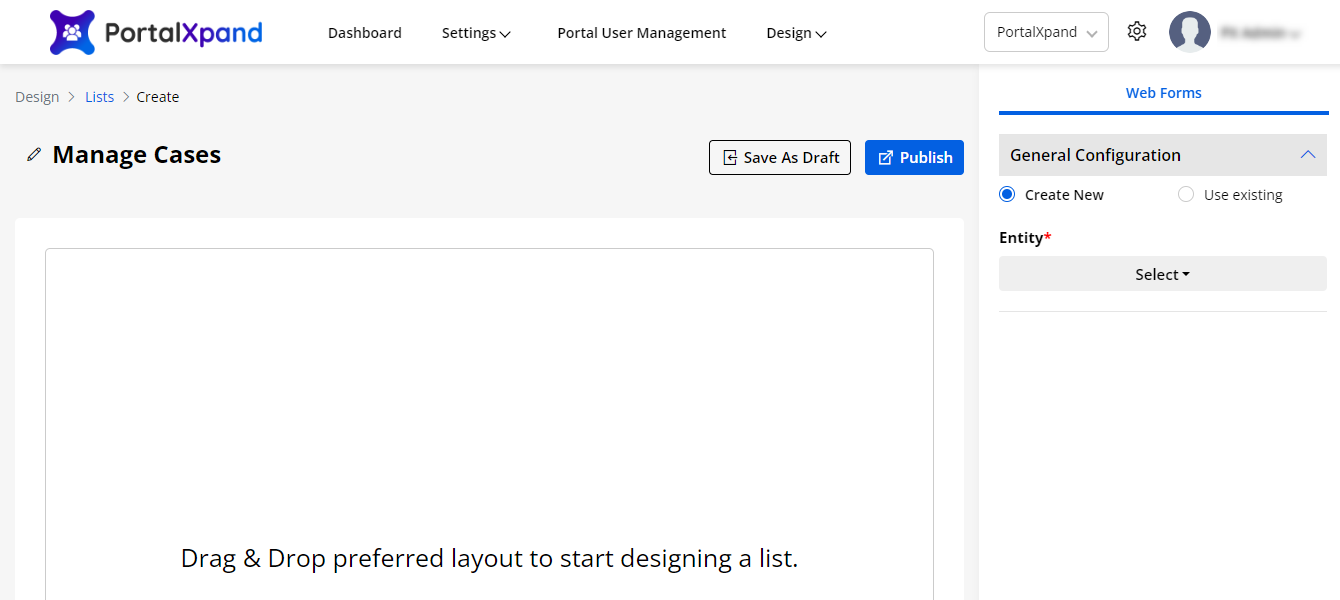Open the Entity Select dropdown
This screenshot has width=1340, height=600.
pyautogui.click(x=1162, y=274)
